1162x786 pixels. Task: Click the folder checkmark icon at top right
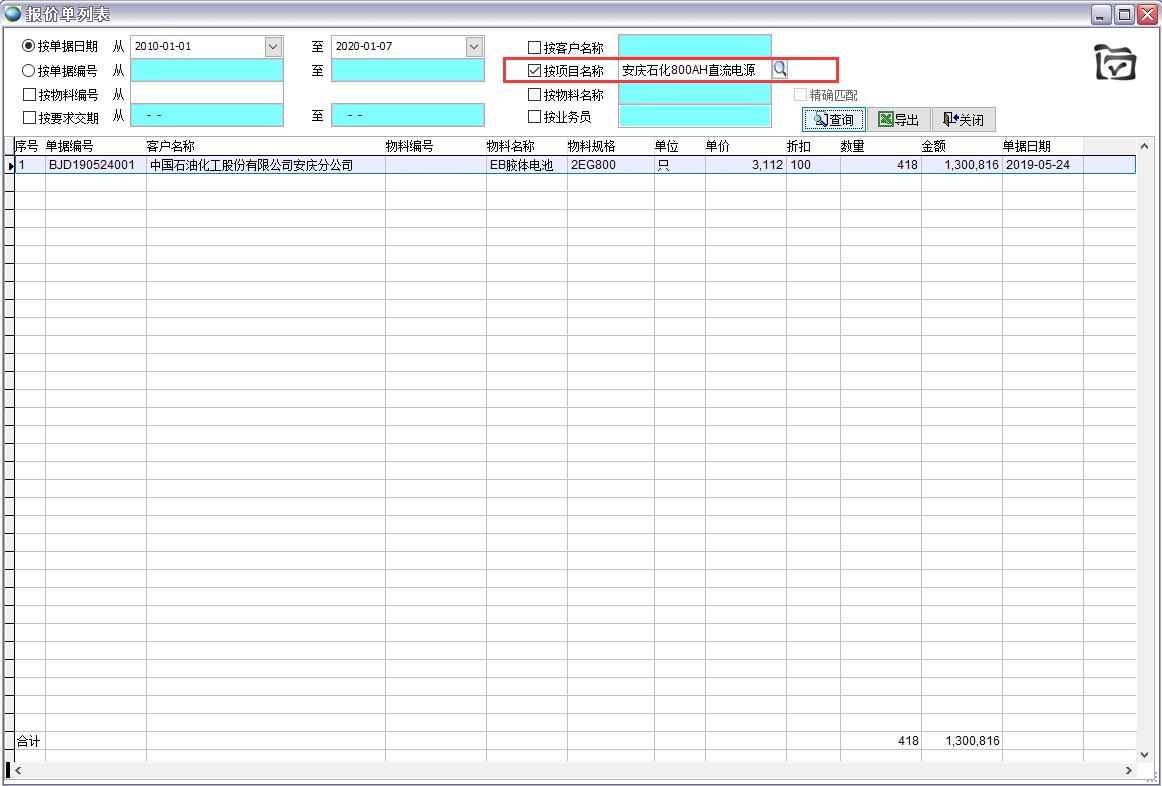point(1115,63)
